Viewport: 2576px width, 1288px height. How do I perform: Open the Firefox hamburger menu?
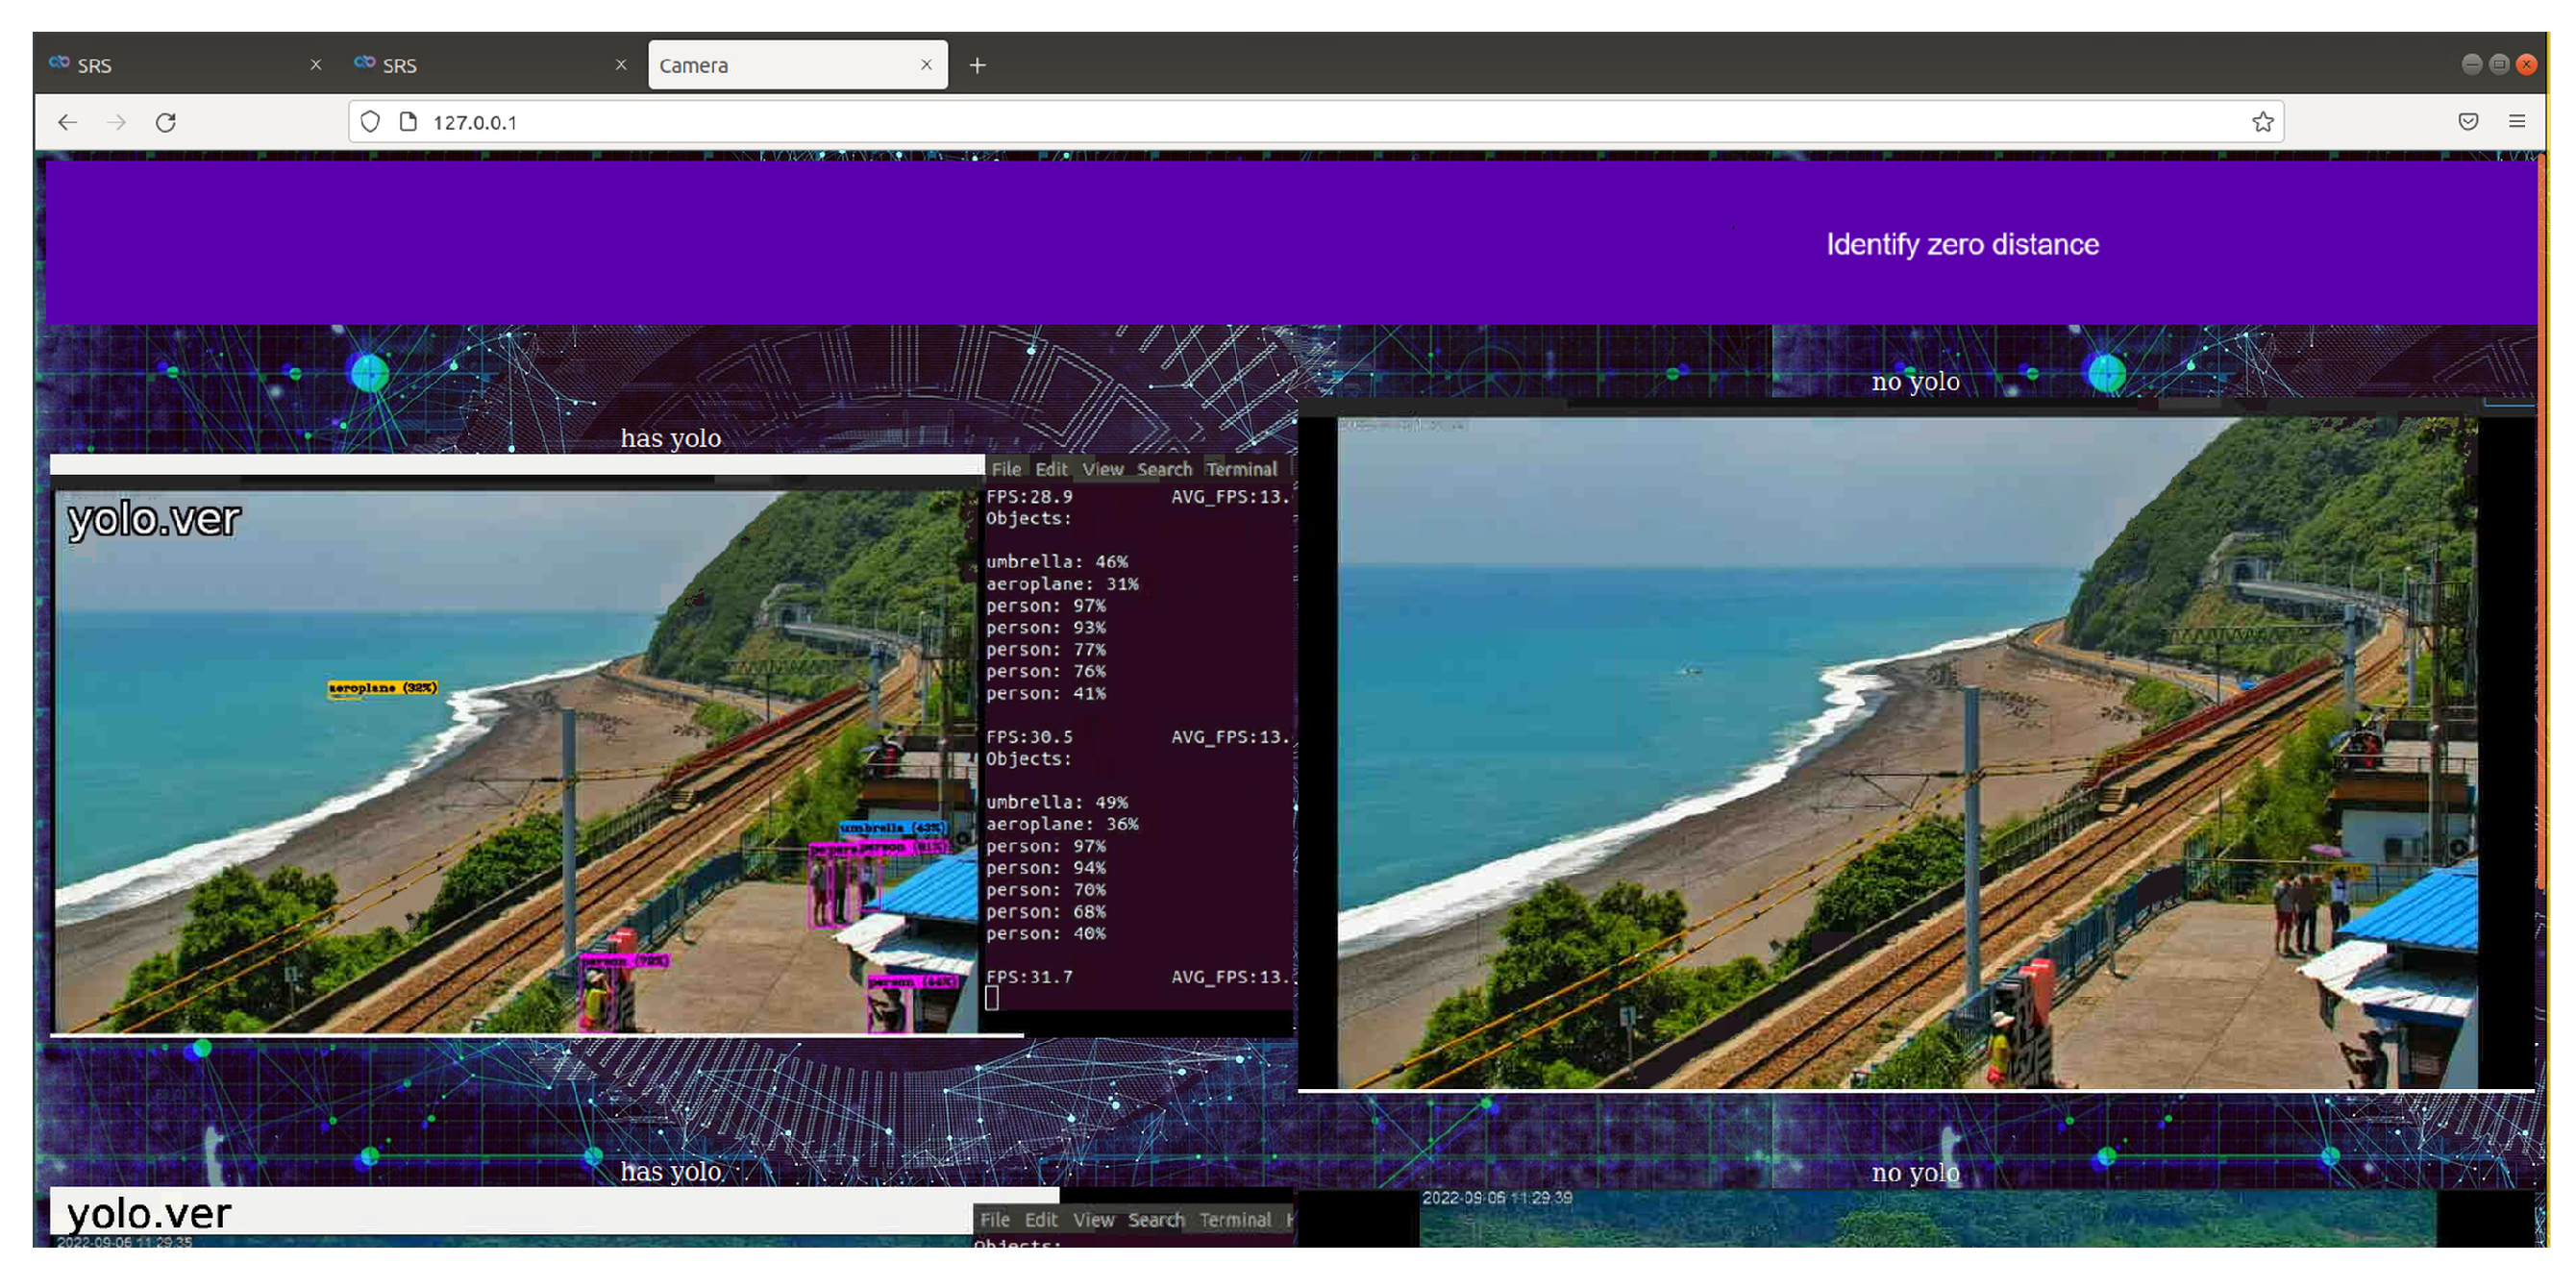click(x=2517, y=122)
